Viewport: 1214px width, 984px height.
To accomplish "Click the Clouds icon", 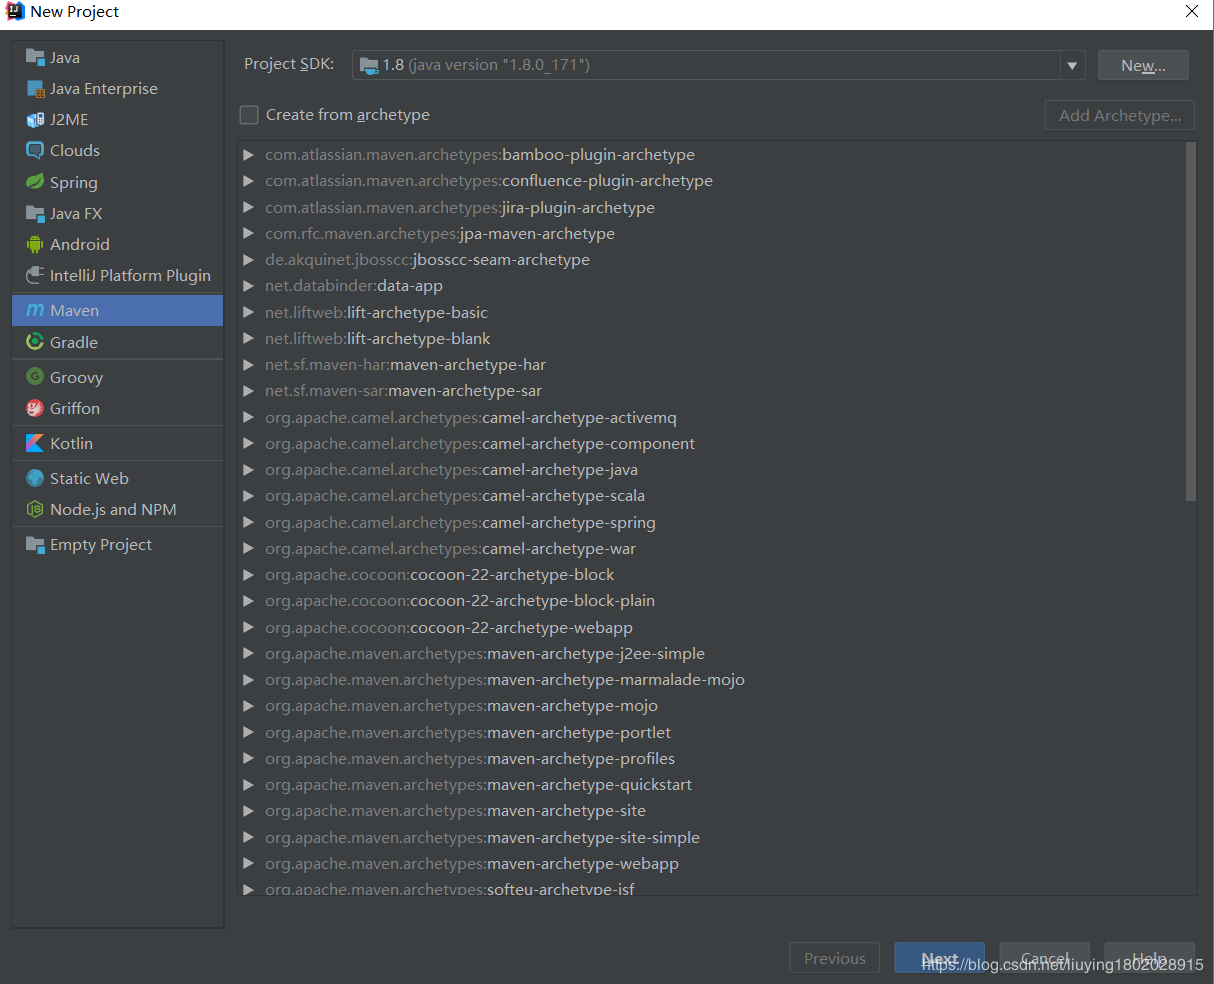I will (x=35, y=150).
